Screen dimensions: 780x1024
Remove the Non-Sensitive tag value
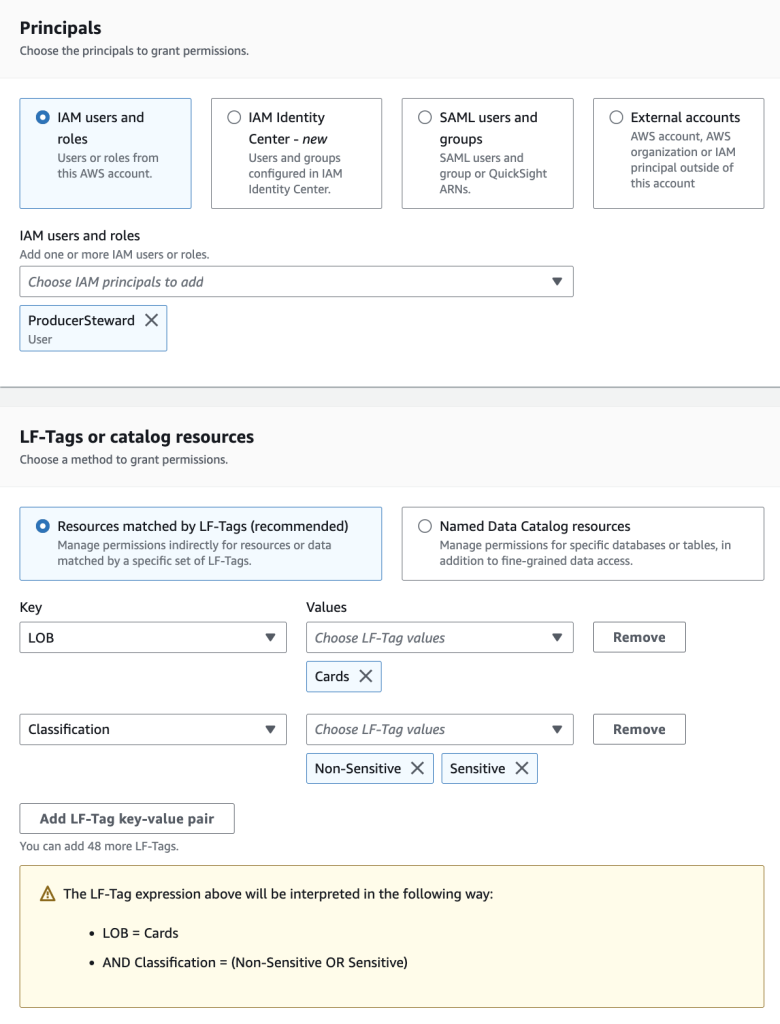(x=417, y=768)
